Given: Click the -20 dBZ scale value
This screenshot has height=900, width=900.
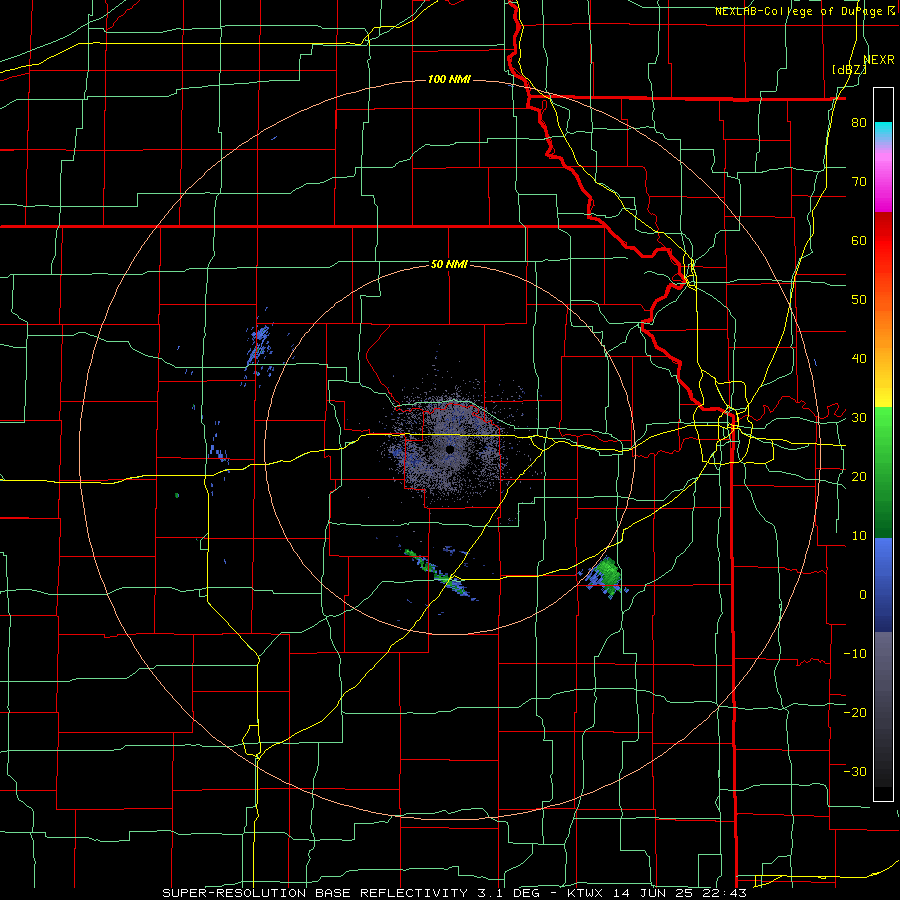Looking at the screenshot, I should tap(855, 713).
